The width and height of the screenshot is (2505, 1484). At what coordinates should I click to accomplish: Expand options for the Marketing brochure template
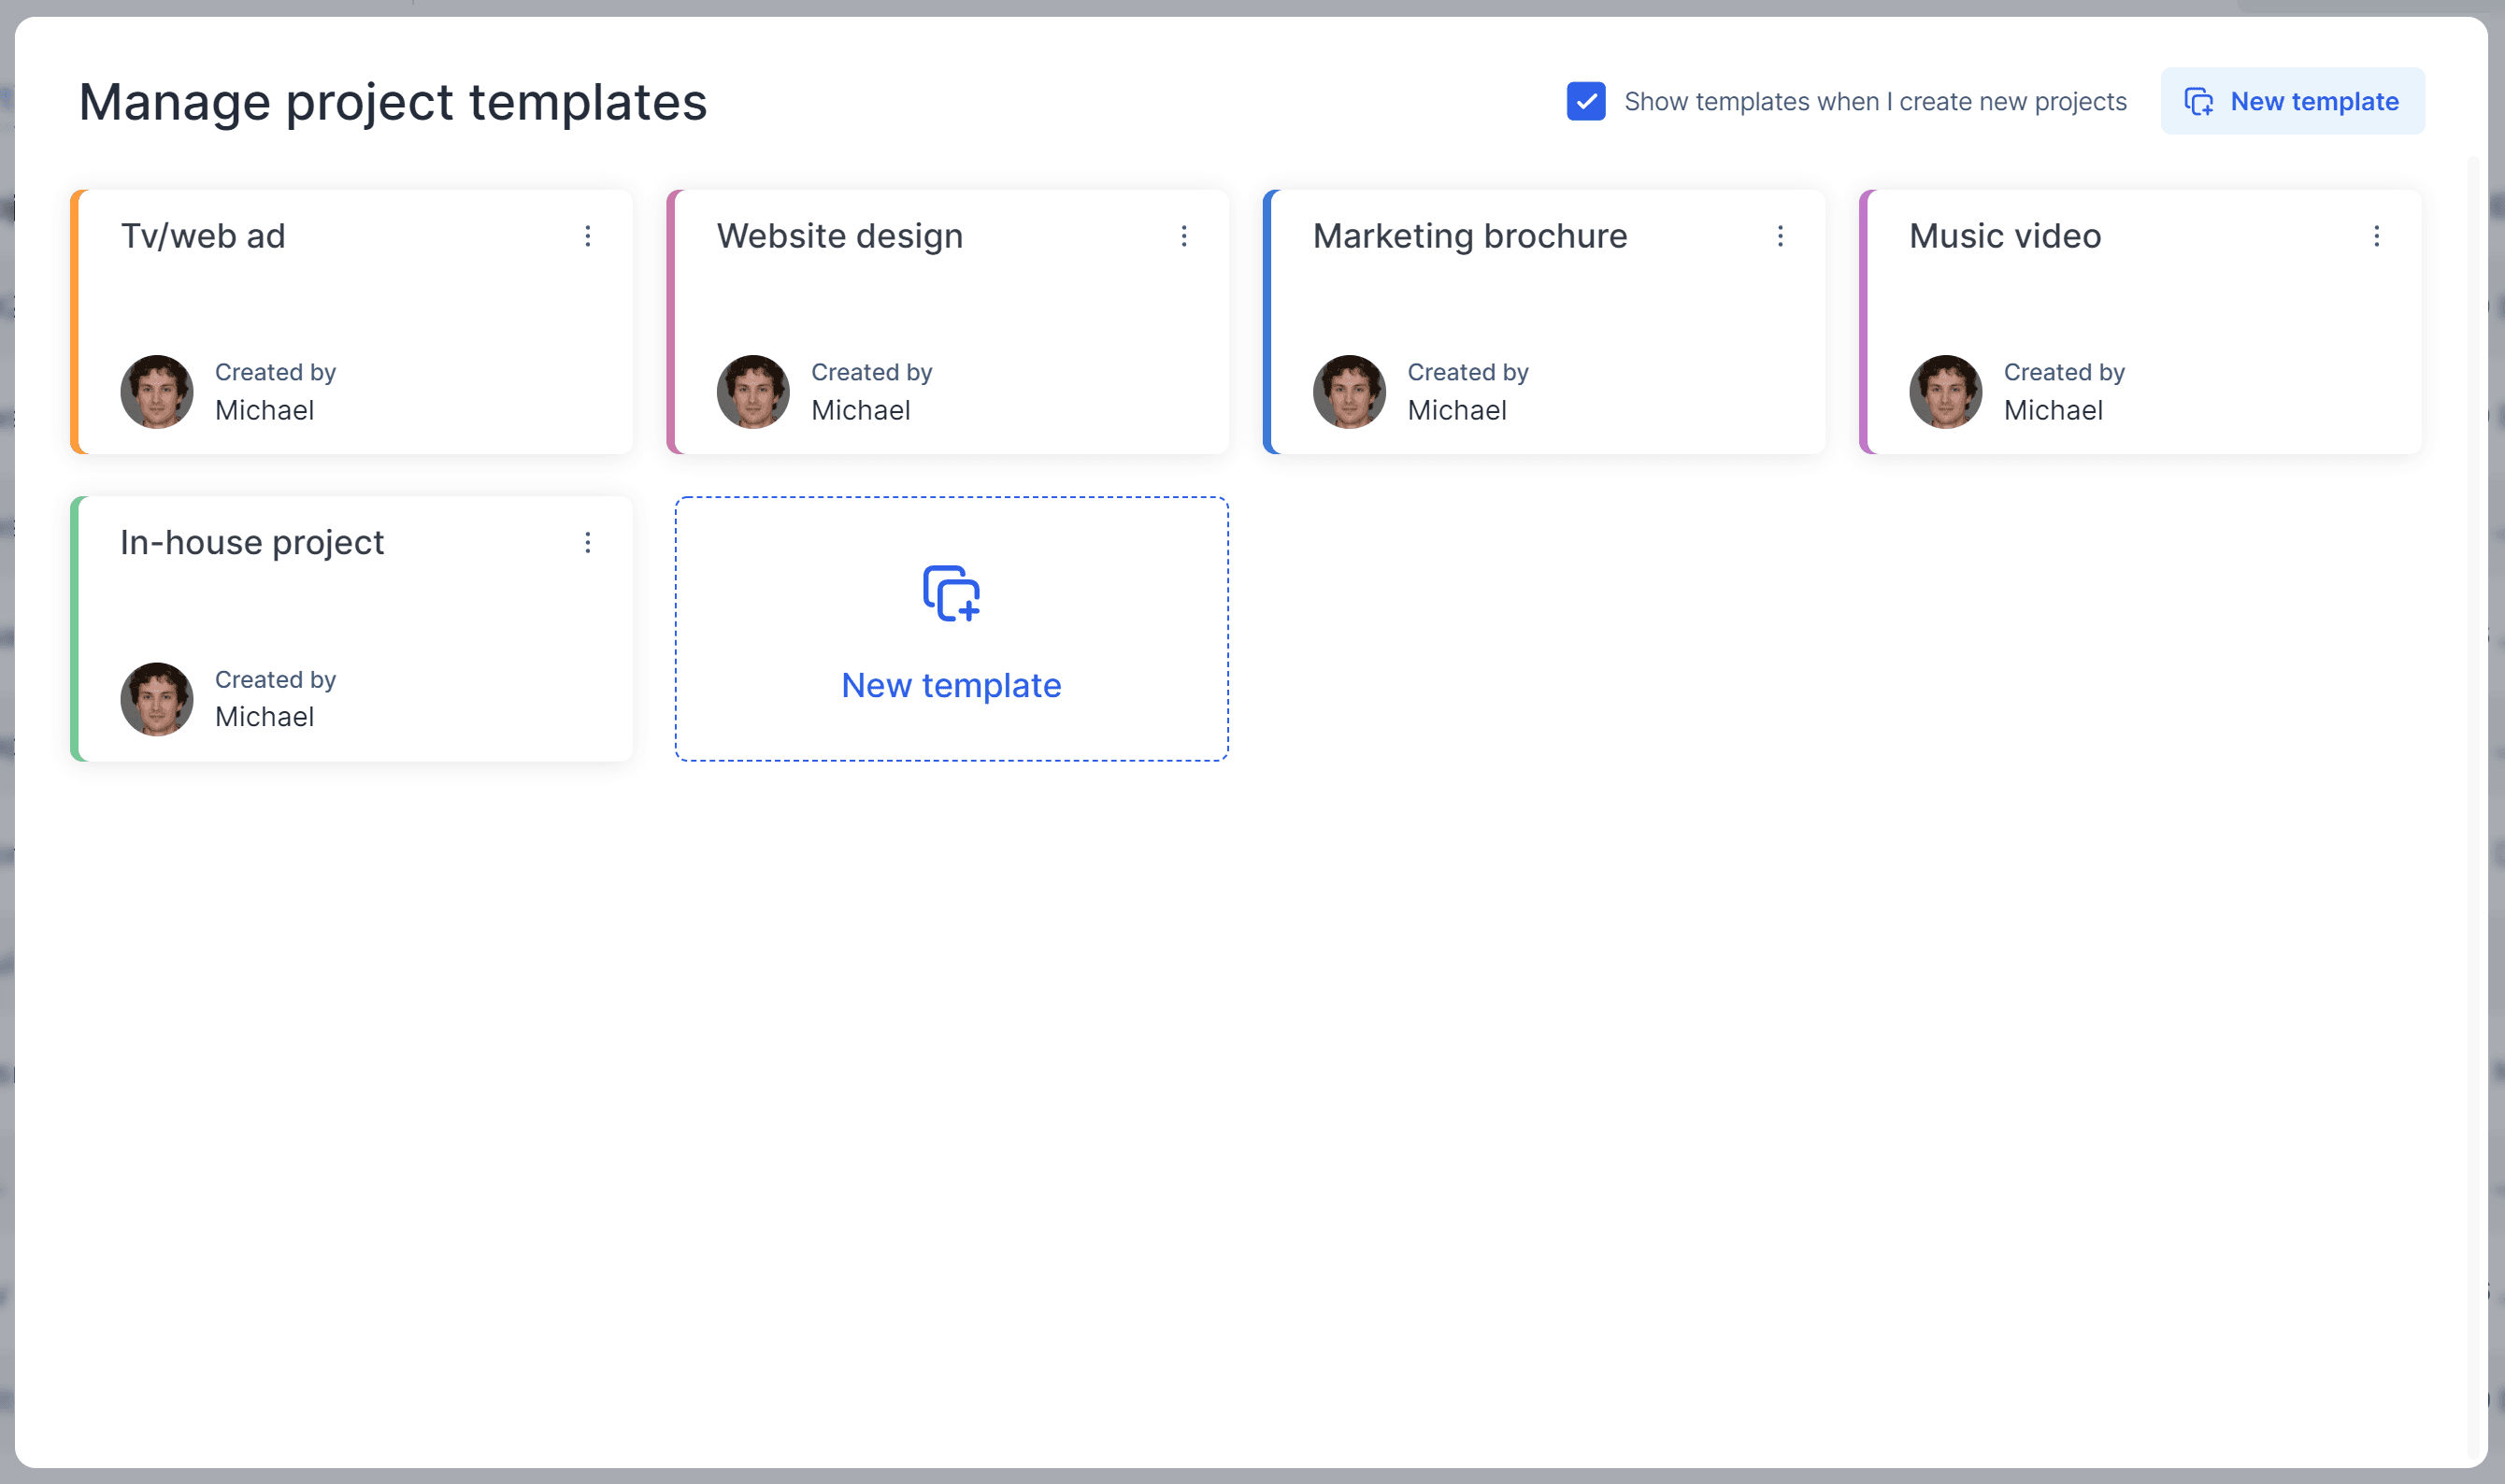pos(1780,236)
